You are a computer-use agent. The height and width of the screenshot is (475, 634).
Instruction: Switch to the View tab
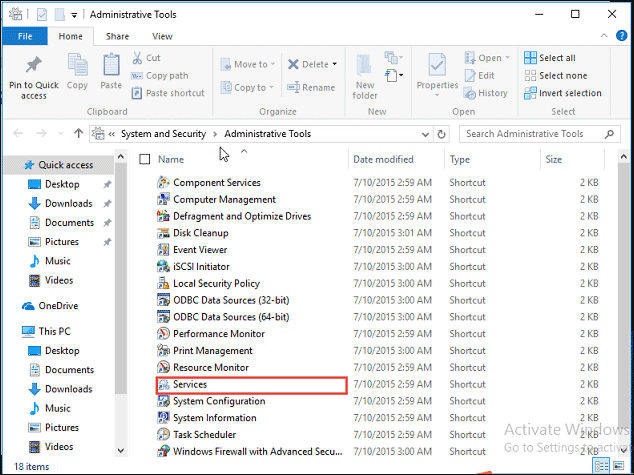(x=162, y=36)
